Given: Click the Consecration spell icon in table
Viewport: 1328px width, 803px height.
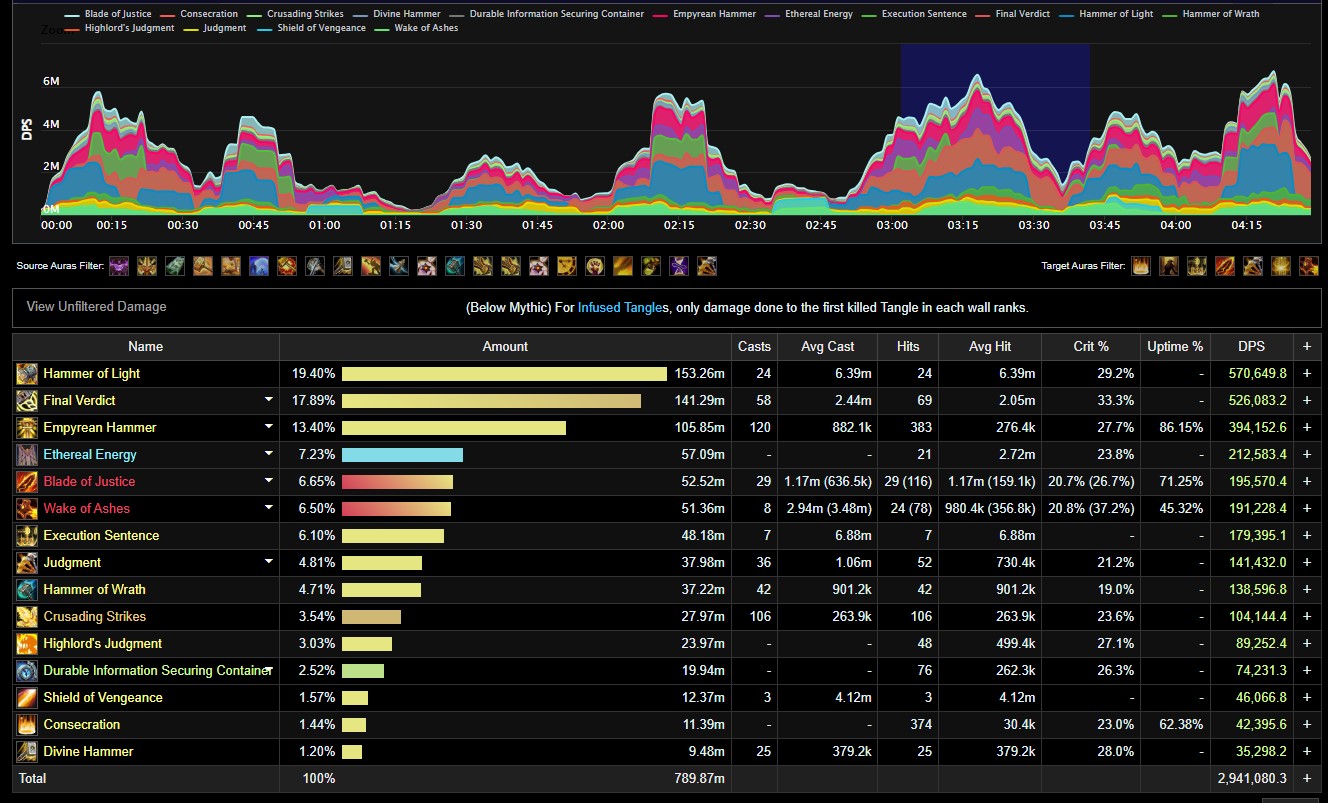Looking at the screenshot, I should (x=27, y=724).
